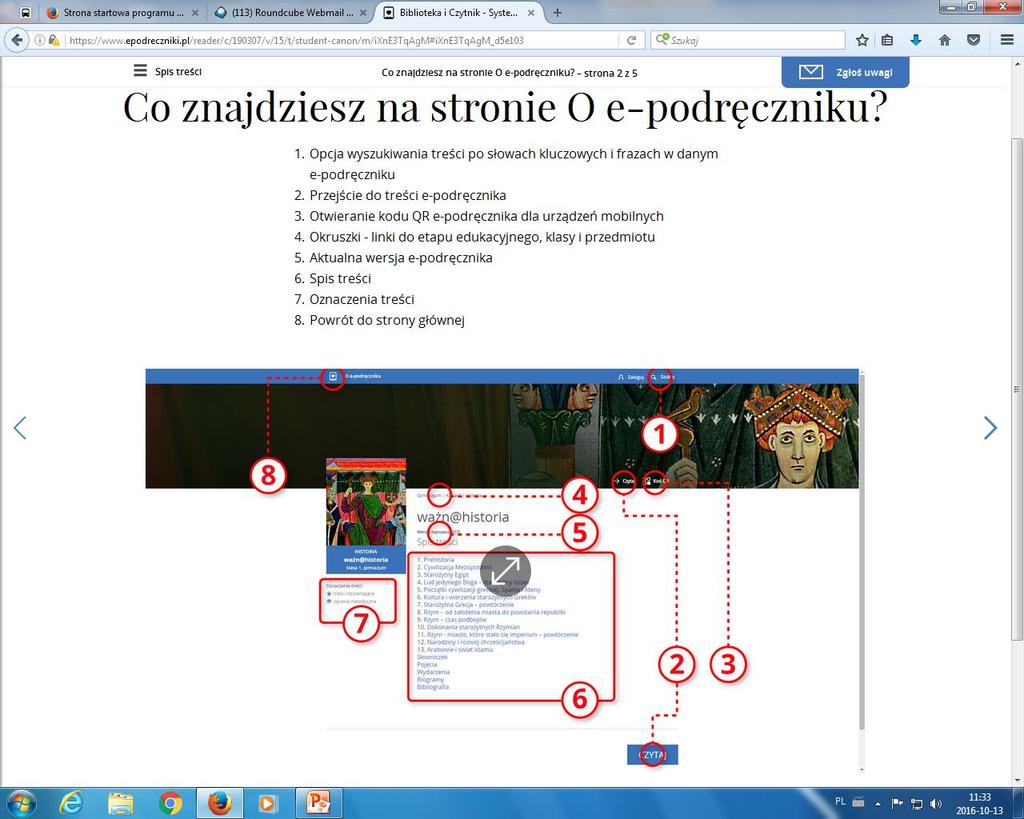This screenshot has height=819, width=1024.
Task: Go to the Firefox home page icon
Action: (944, 40)
